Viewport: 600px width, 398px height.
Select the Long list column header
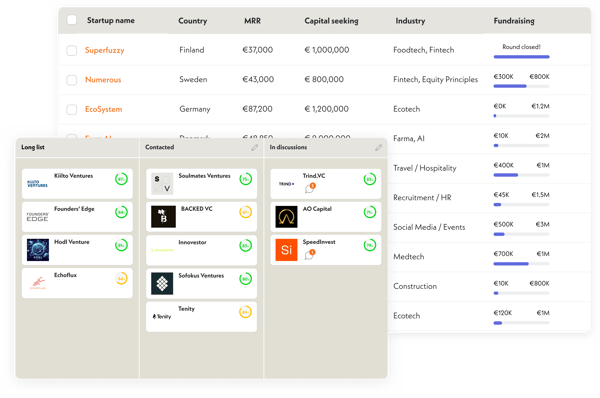33,147
